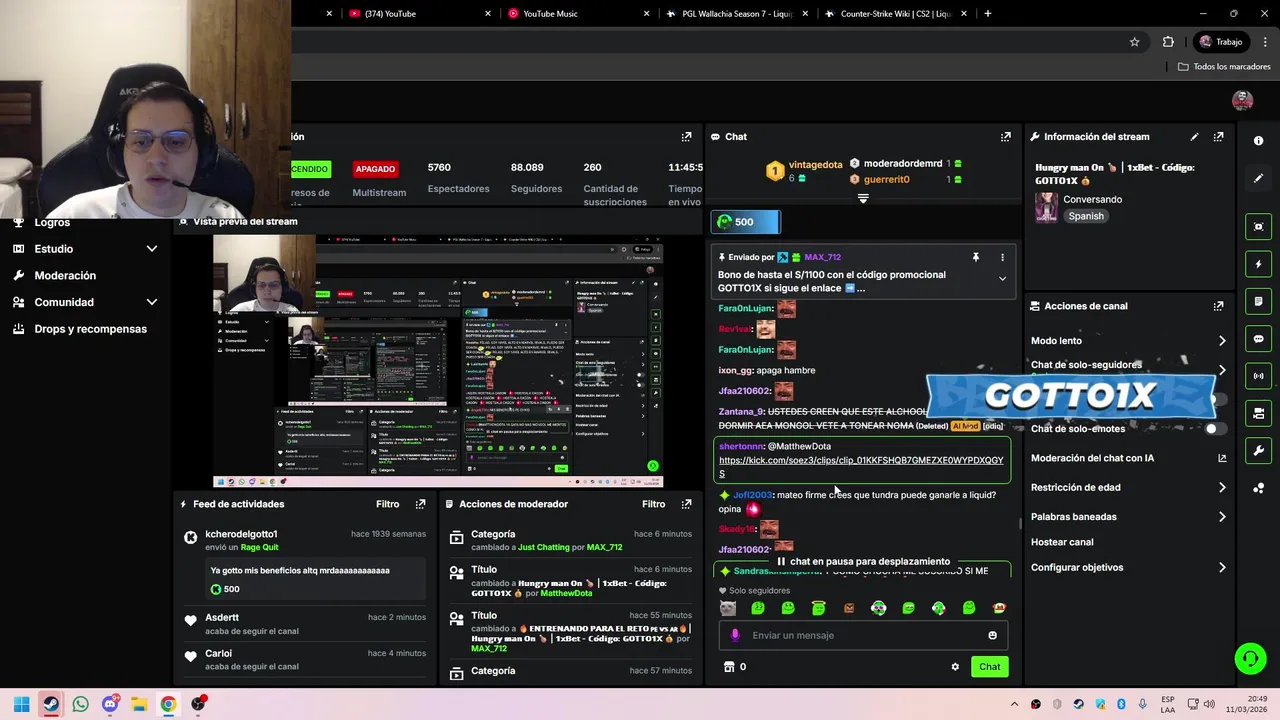The image size is (1280, 720).
Task: Send message with the green Chat button
Action: pos(989,667)
